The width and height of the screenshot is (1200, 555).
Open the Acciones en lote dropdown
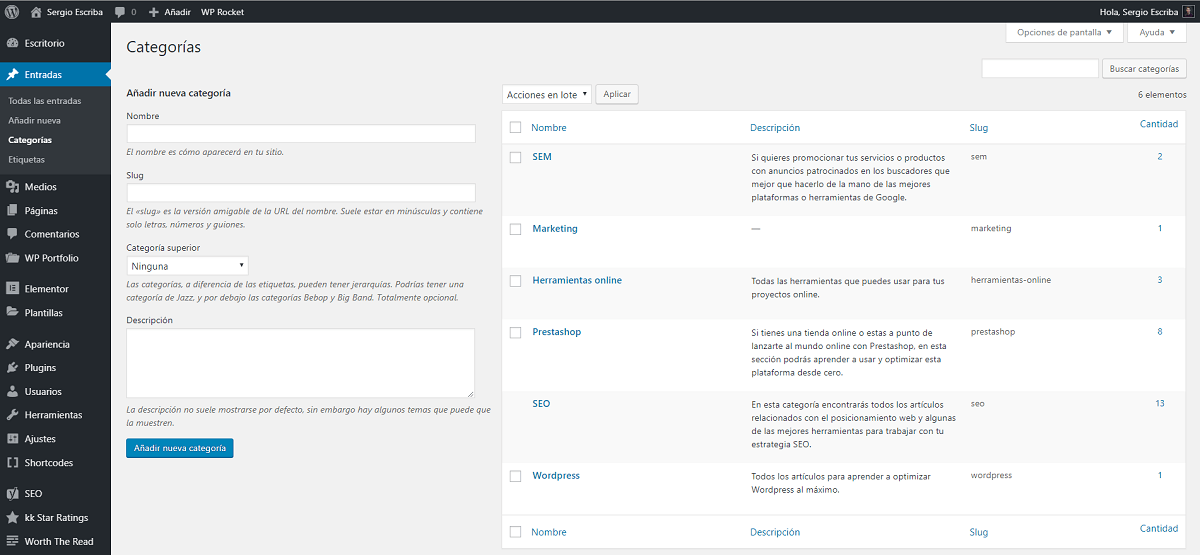coord(547,95)
